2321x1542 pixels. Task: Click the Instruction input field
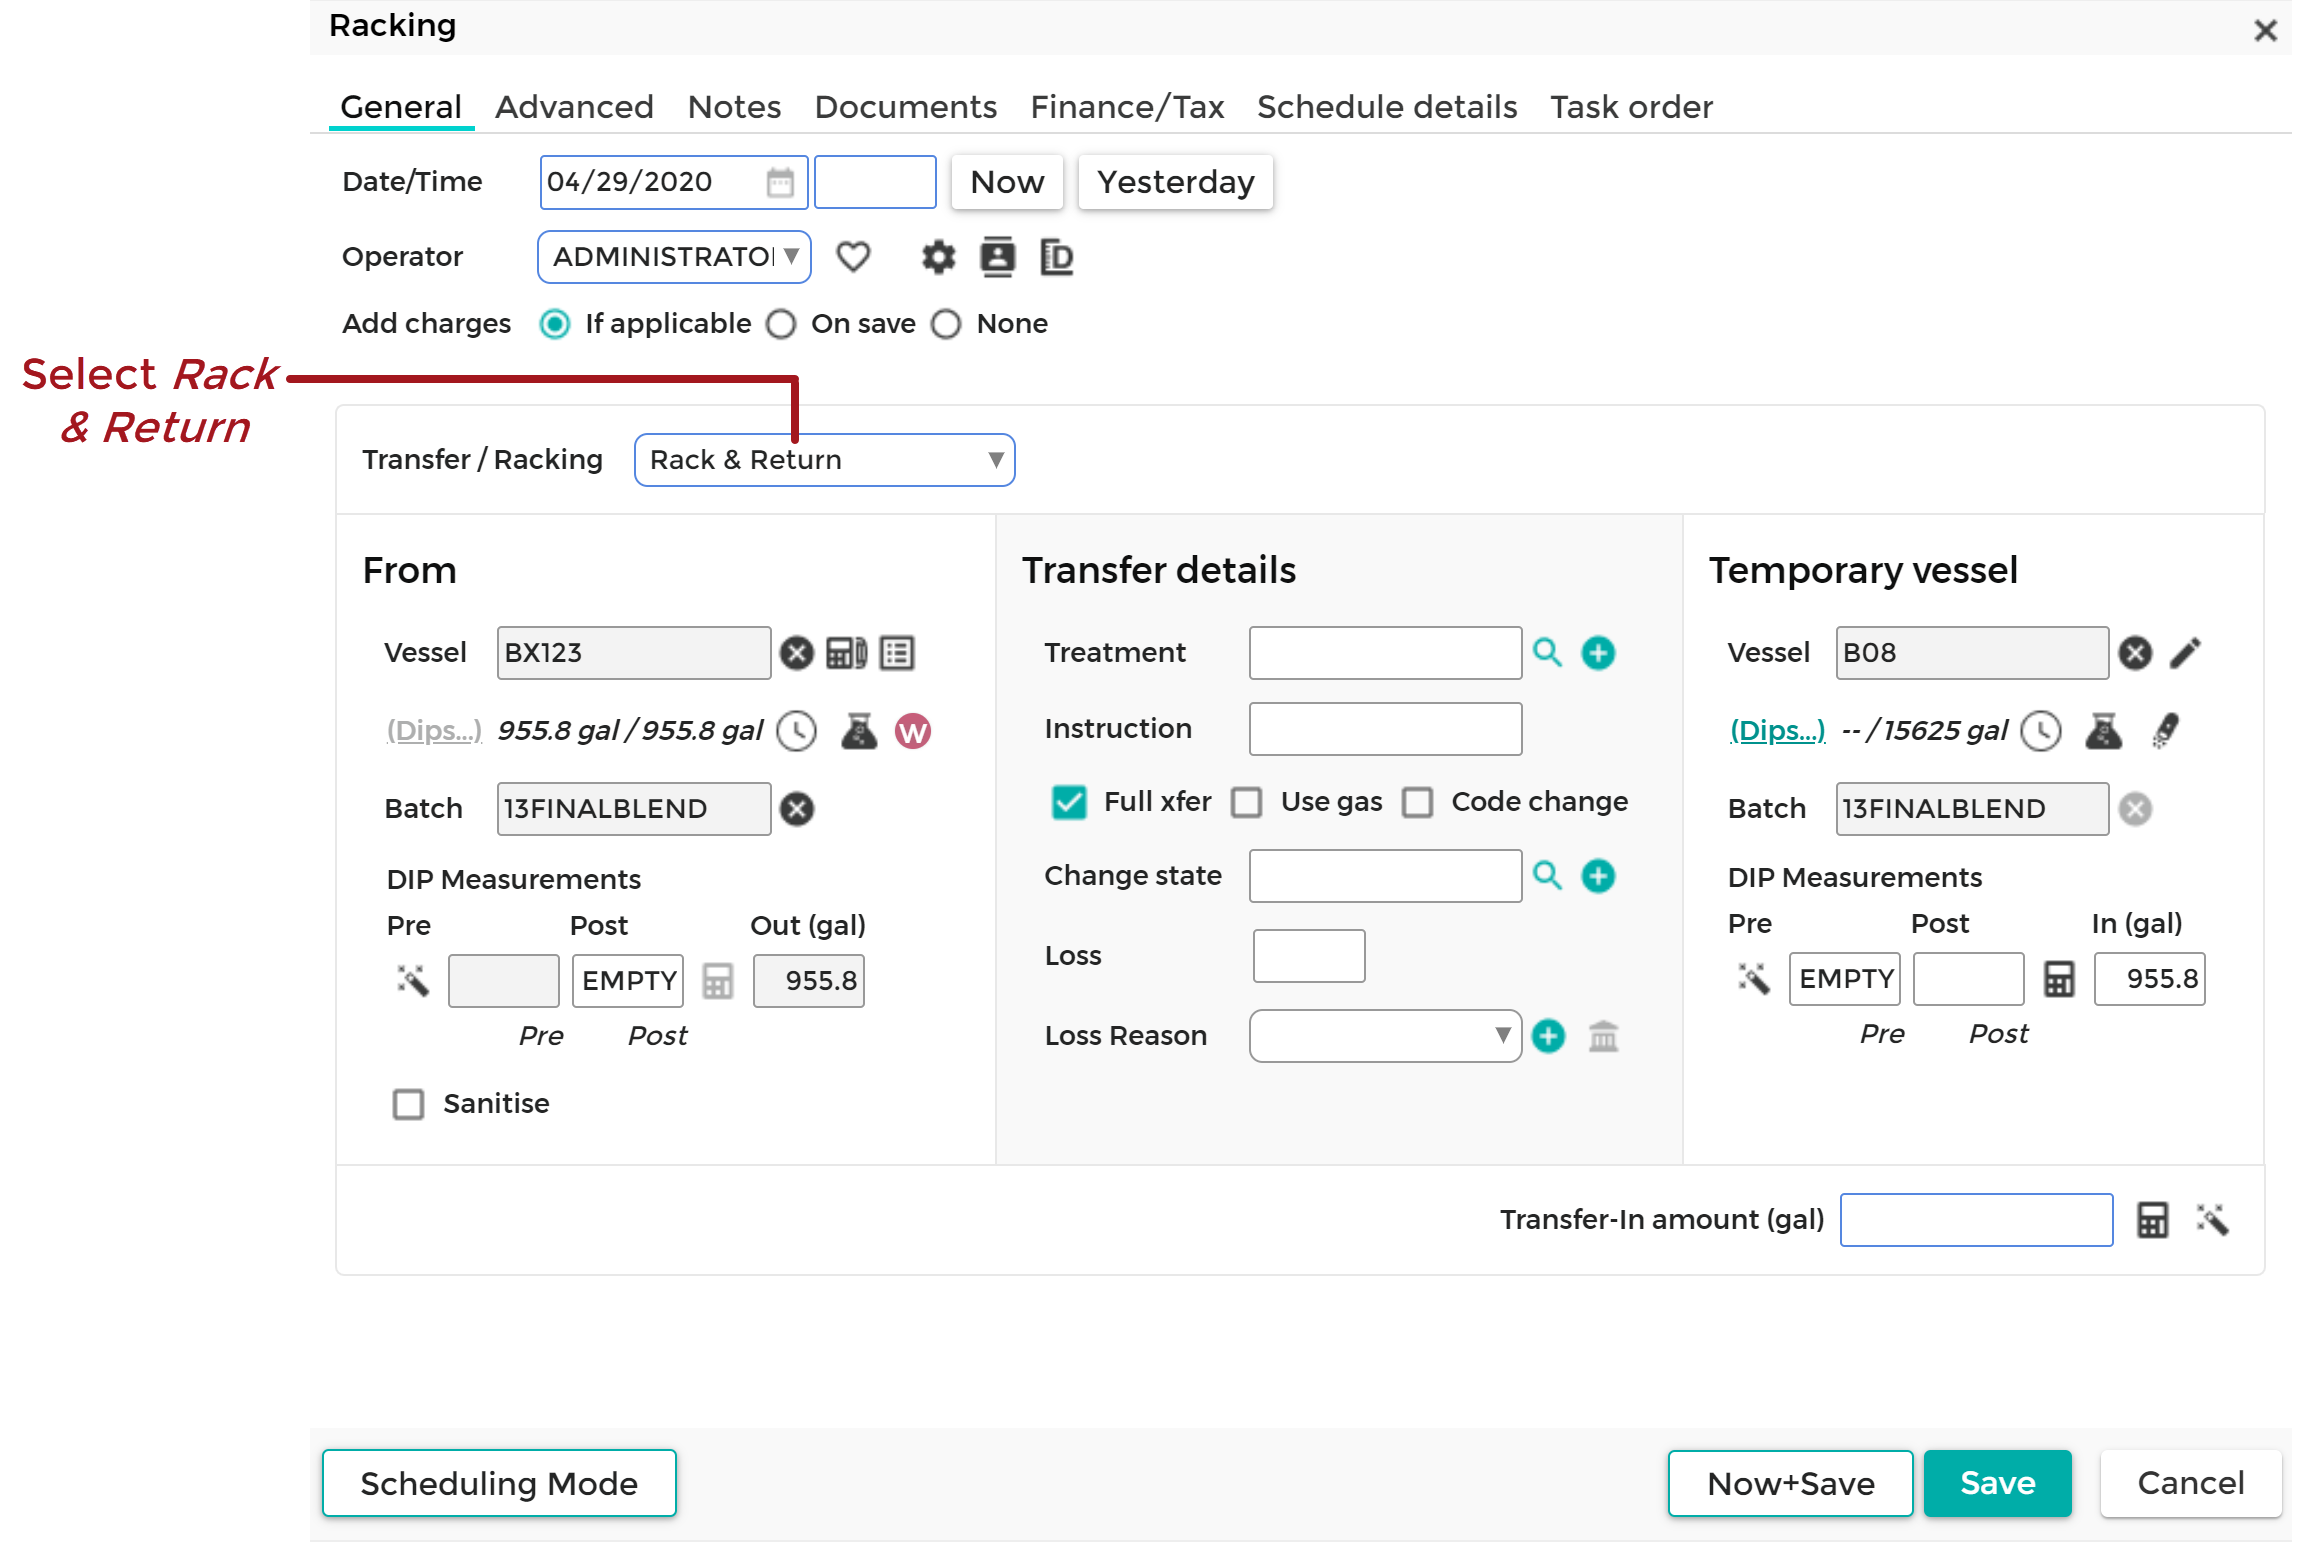coord(1385,729)
